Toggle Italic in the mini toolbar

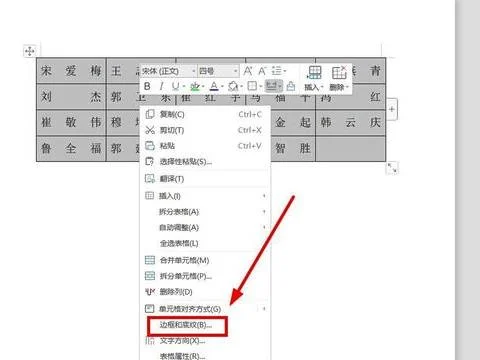coord(162,87)
